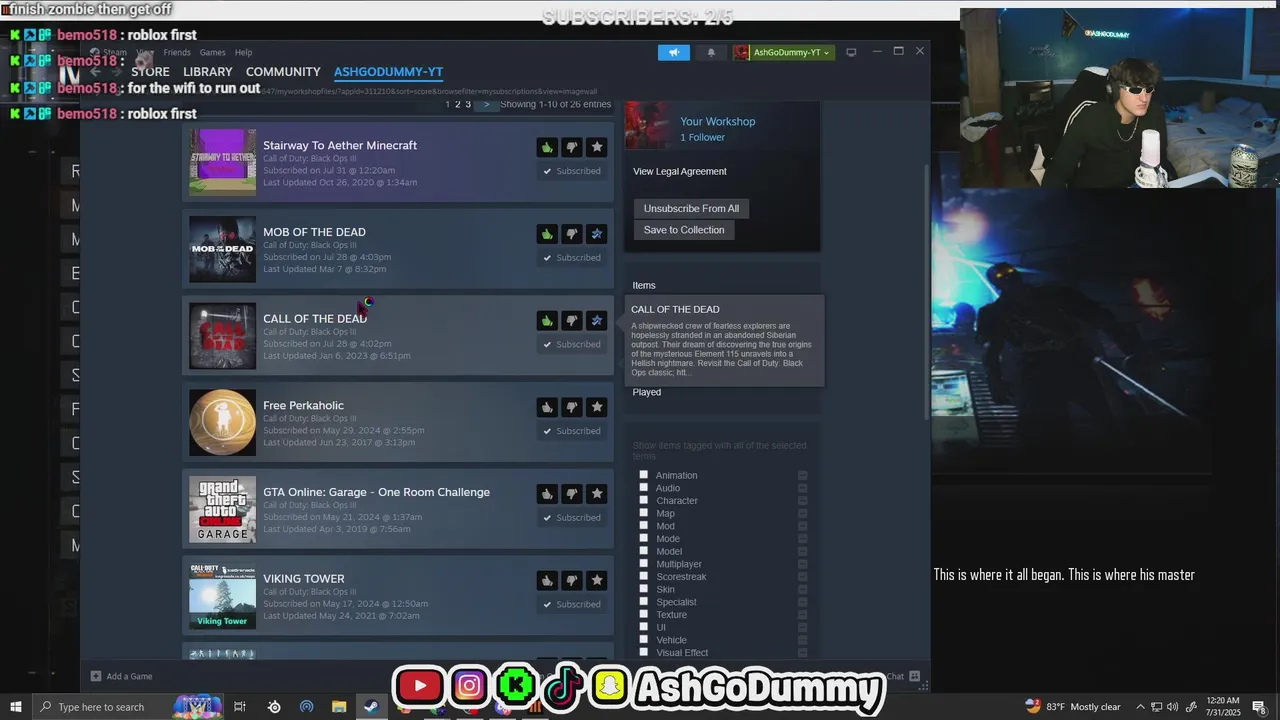The width and height of the screenshot is (1280, 720).
Task: Open the LIBRARY tab
Action: (208, 72)
